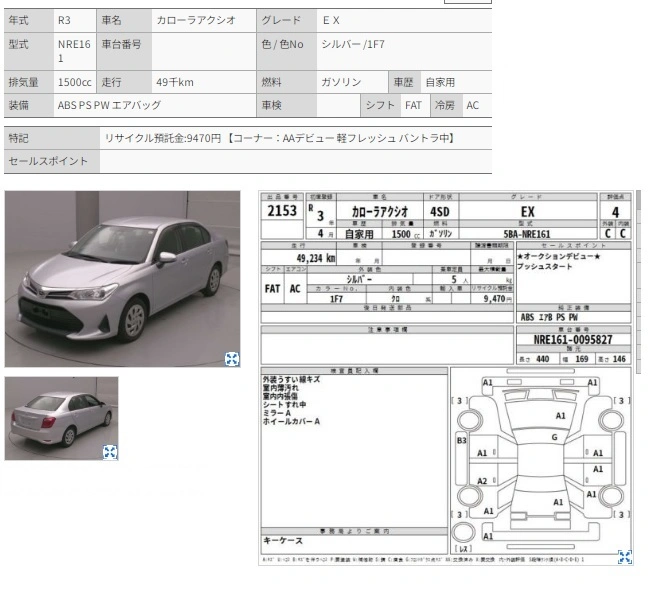The height and width of the screenshot is (600, 649).
Task: Click the グレード label
Action: [x=281, y=20]
